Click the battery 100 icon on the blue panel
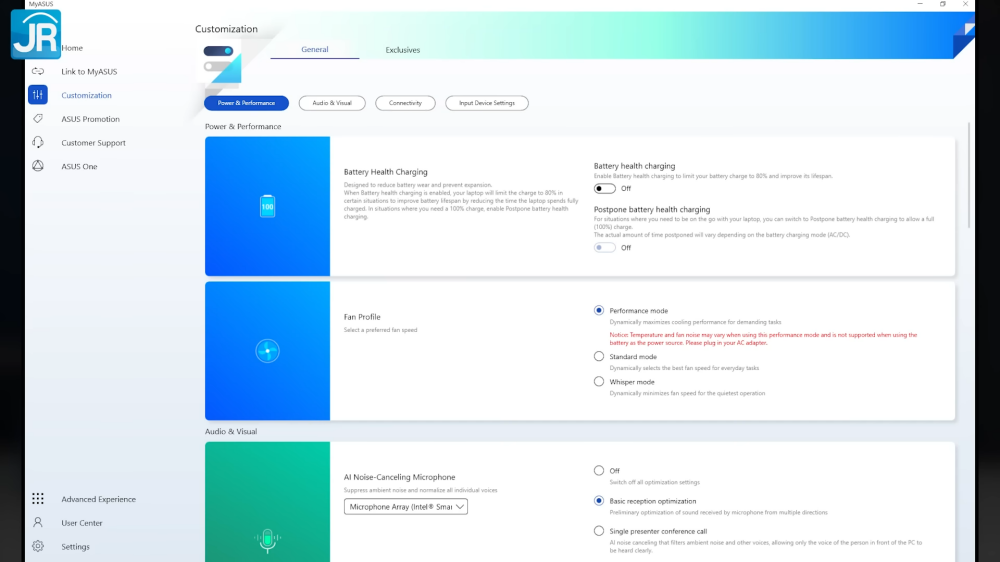The width and height of the screenshot is (1000, 562). [267, 206]
